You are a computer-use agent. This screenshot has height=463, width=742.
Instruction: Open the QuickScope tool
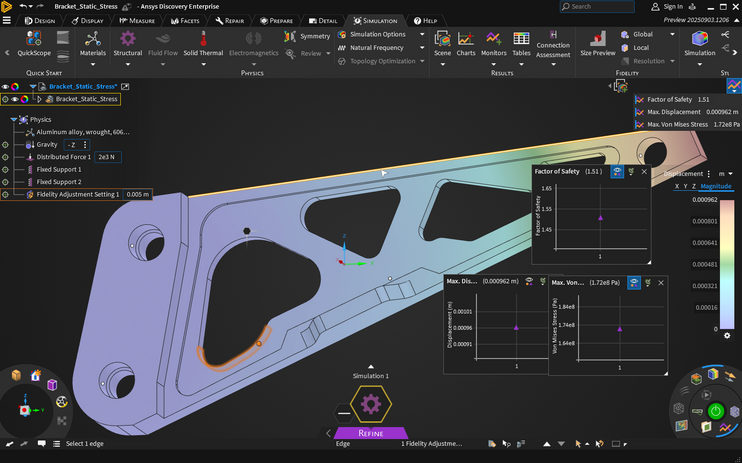34,44
